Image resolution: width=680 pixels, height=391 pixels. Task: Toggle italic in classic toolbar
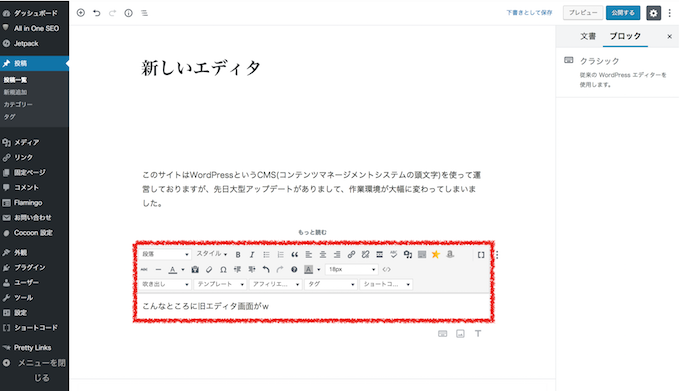coord(252,254)
